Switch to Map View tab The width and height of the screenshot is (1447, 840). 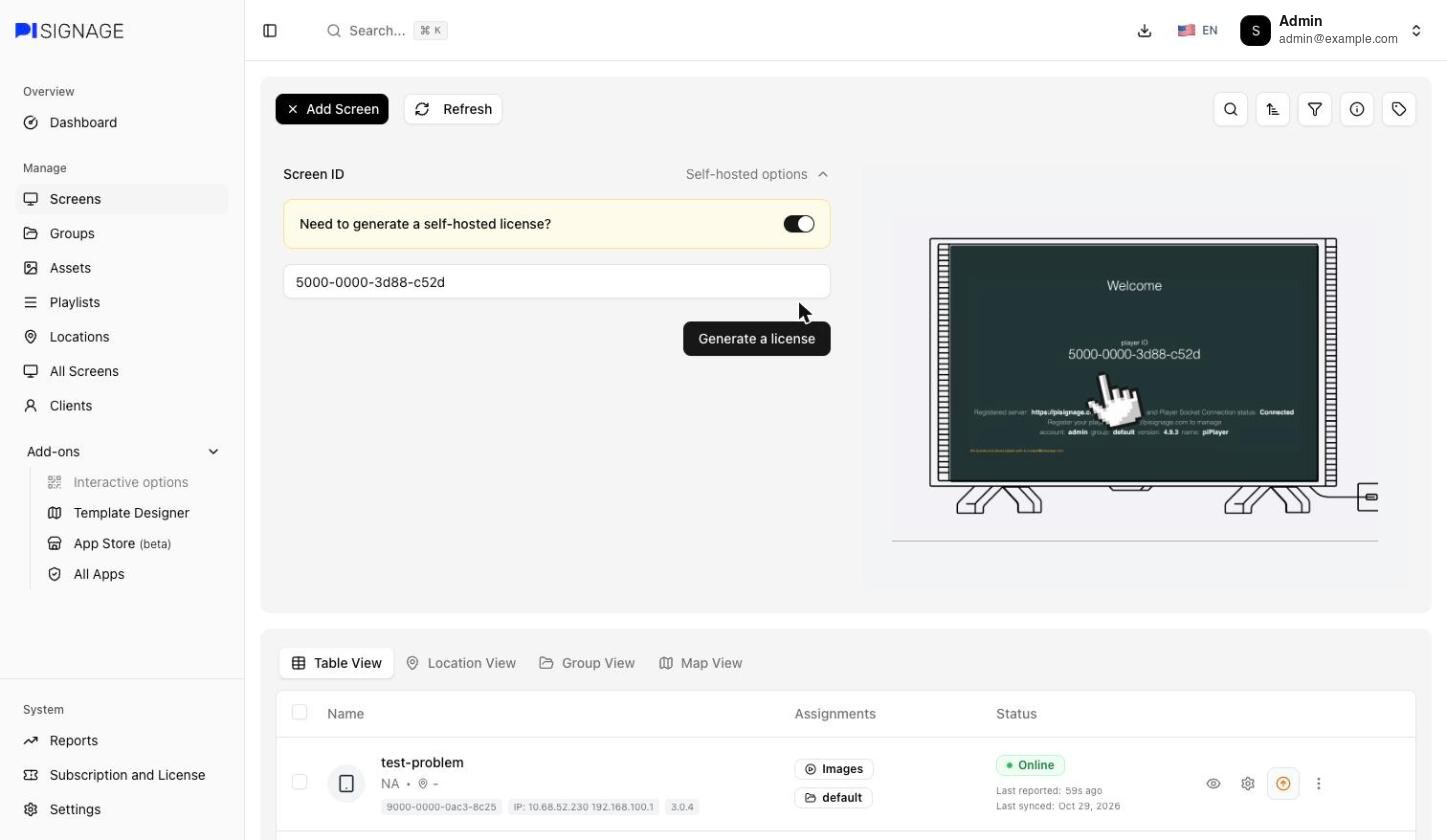[701, 663]
